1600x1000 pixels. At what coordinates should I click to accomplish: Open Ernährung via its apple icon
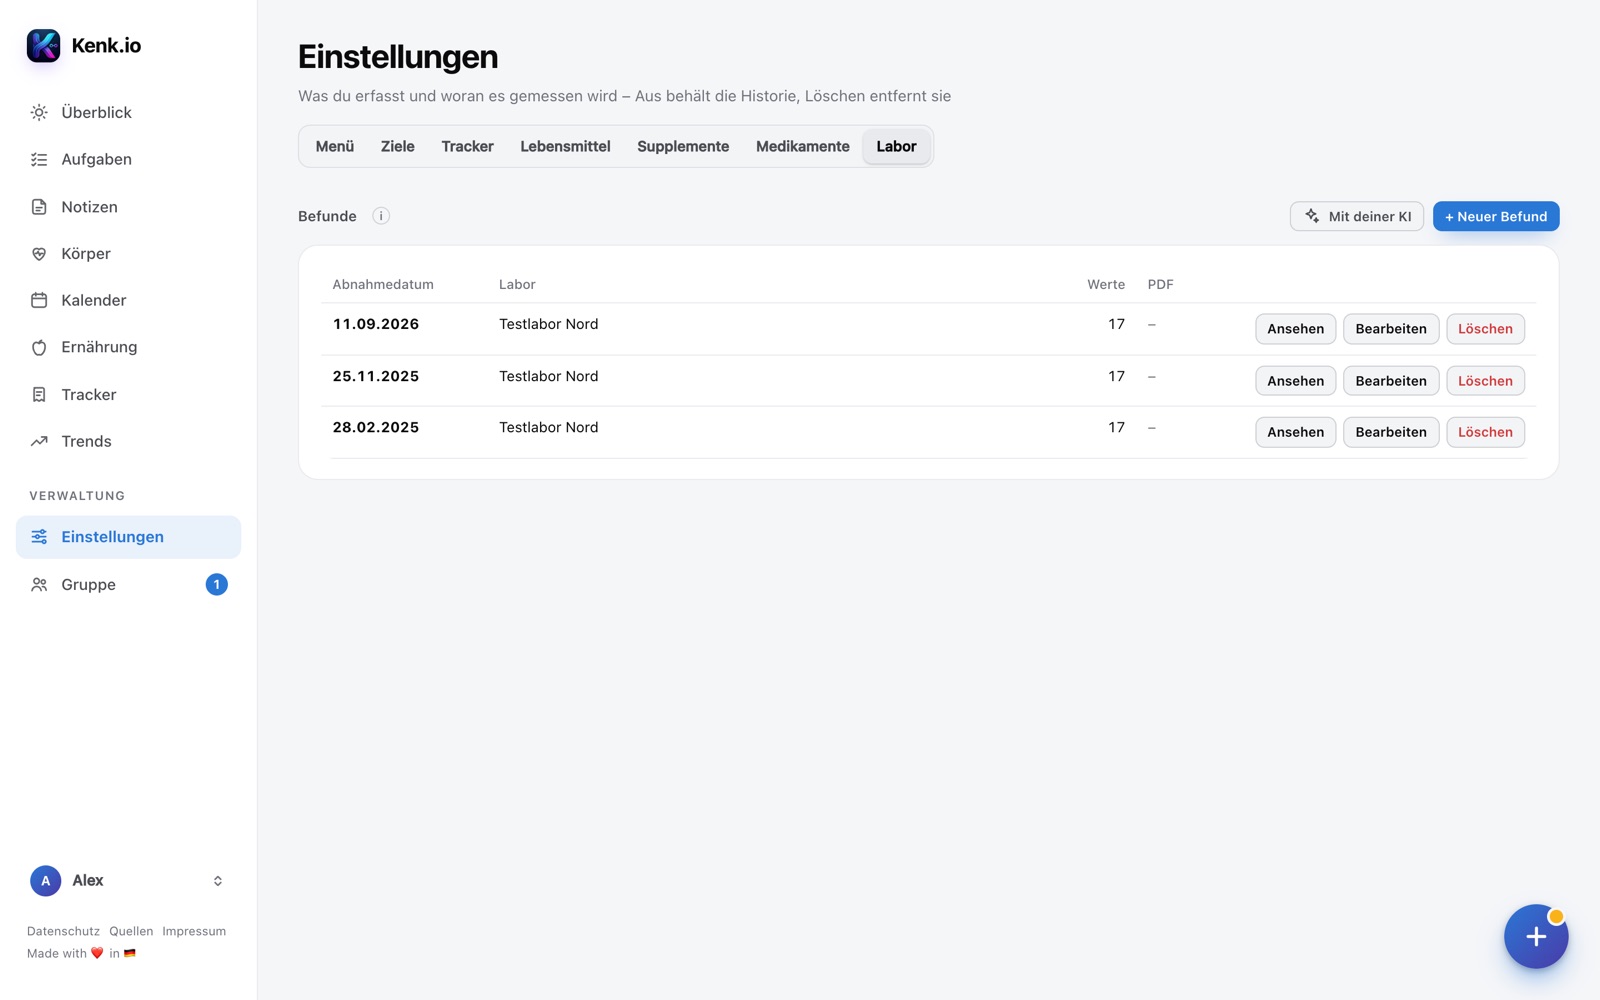click(39, 347)
